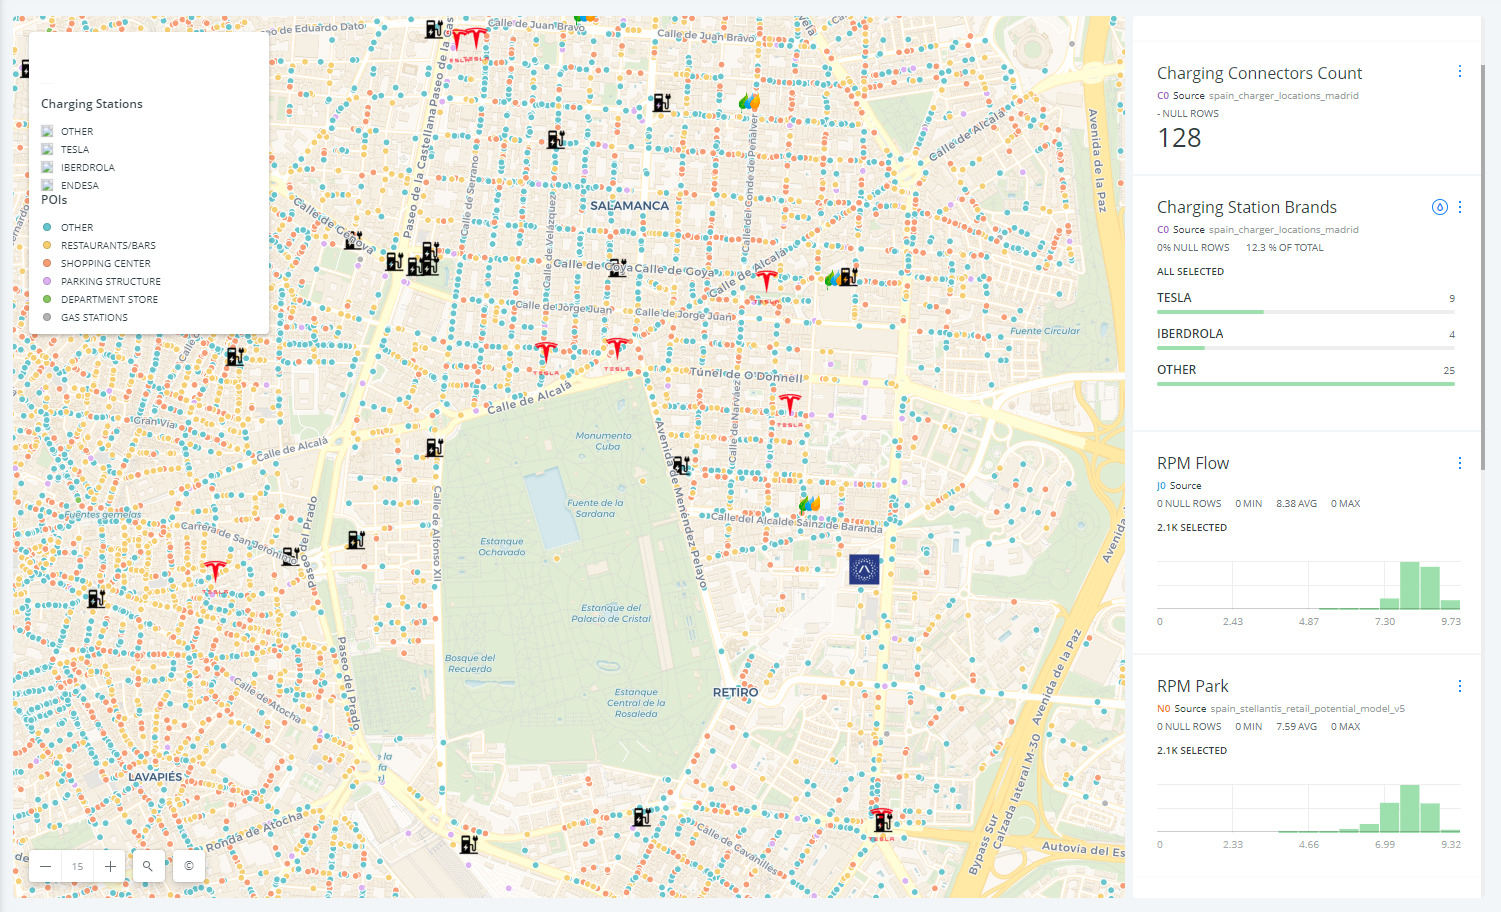Select the Charging Stations legend header
The height and width of the screenshot is (912, 1501).
pos(91,103)
